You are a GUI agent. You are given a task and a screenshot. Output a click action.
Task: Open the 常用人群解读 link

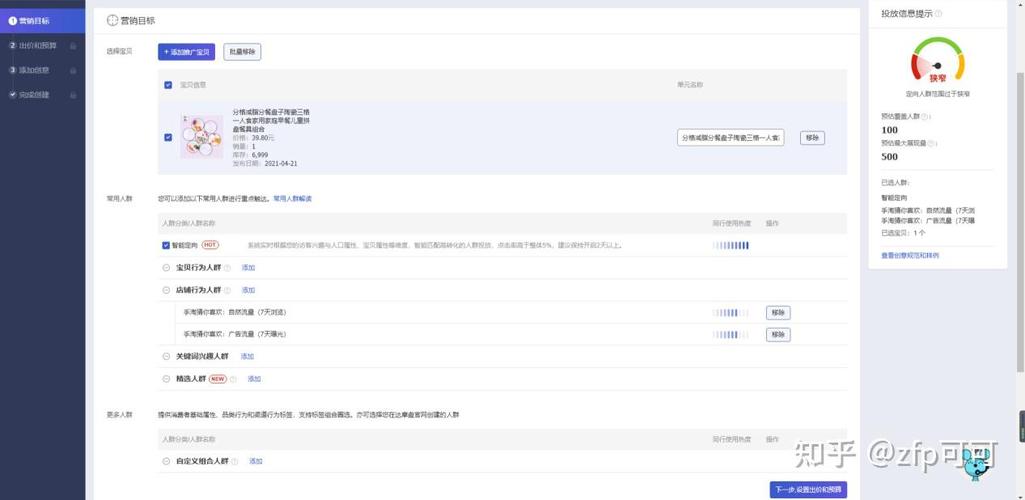(x=292, y=198)
